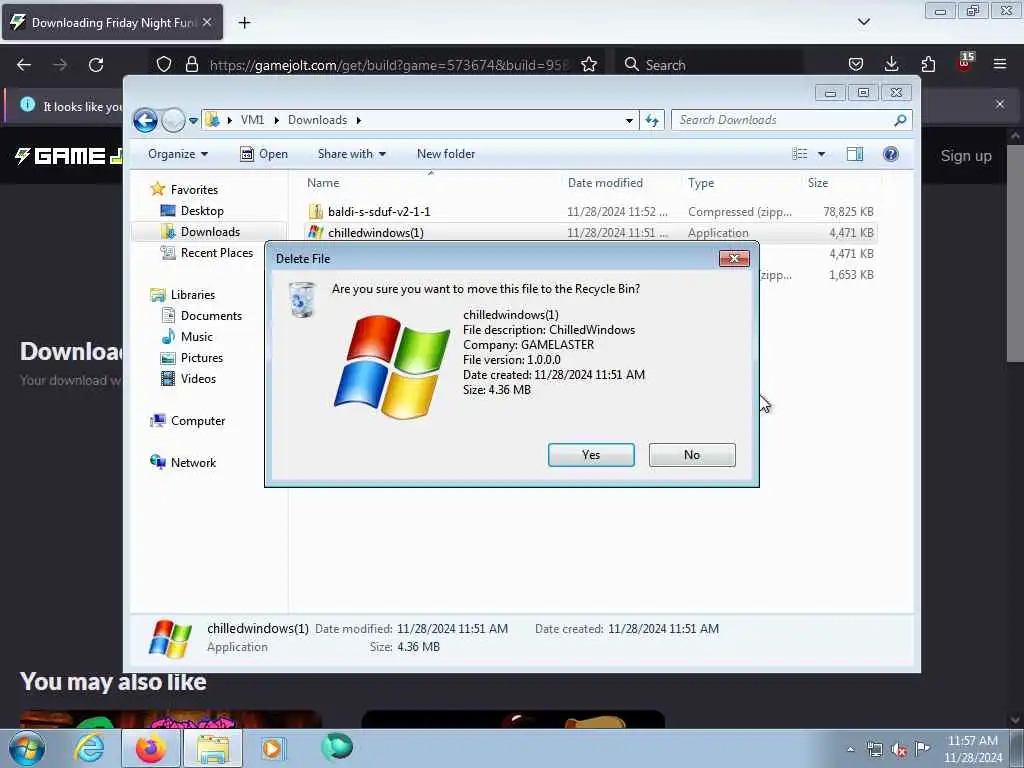Close the Delete File dialog
The height and width of the screenshot is (768, 1024).
(734, 259)
